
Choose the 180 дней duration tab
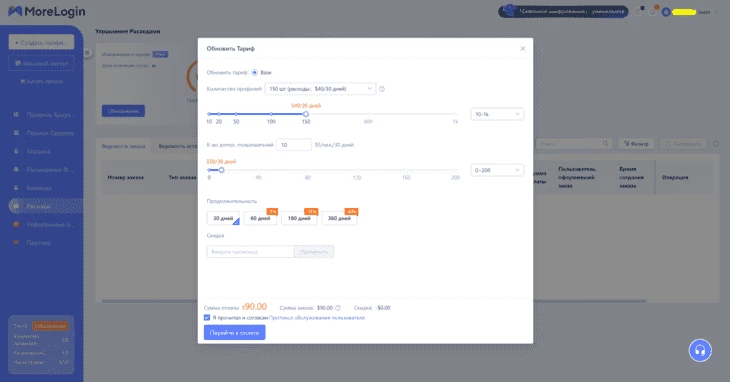(x=299, y=218)
